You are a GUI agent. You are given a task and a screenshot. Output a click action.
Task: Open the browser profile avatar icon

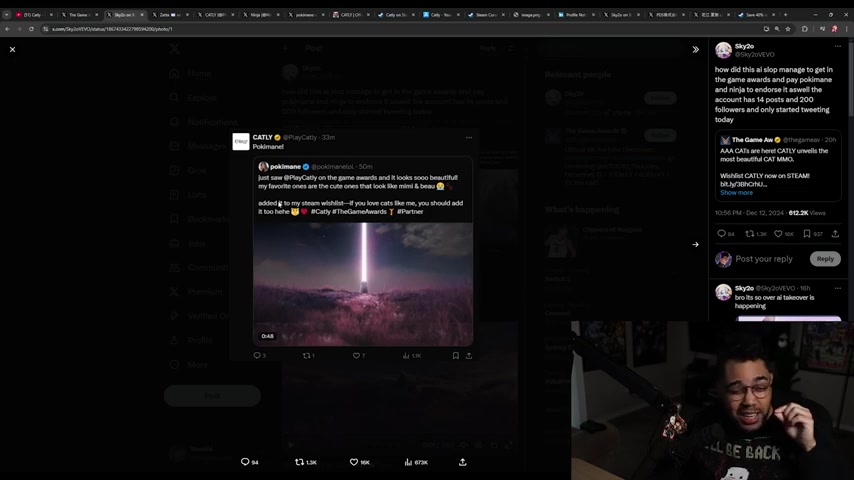[834, 29]
